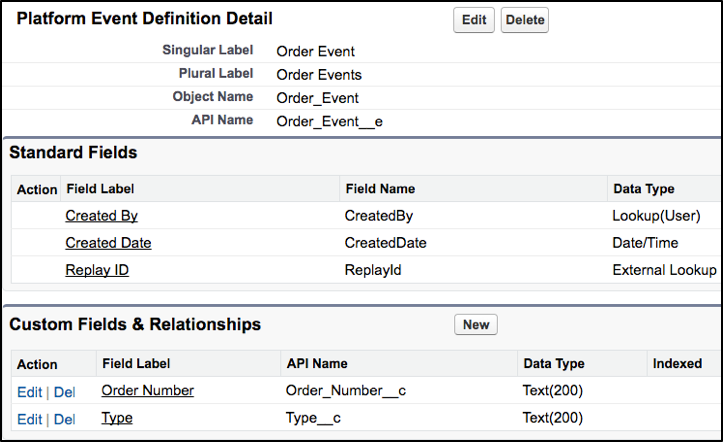The image size is (723, 442).
Task: Open the Created Date field link
Action: point(108,243)
